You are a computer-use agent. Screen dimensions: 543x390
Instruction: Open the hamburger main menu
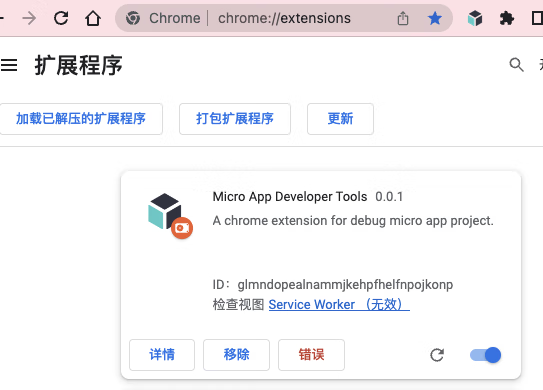coord(9,65)
